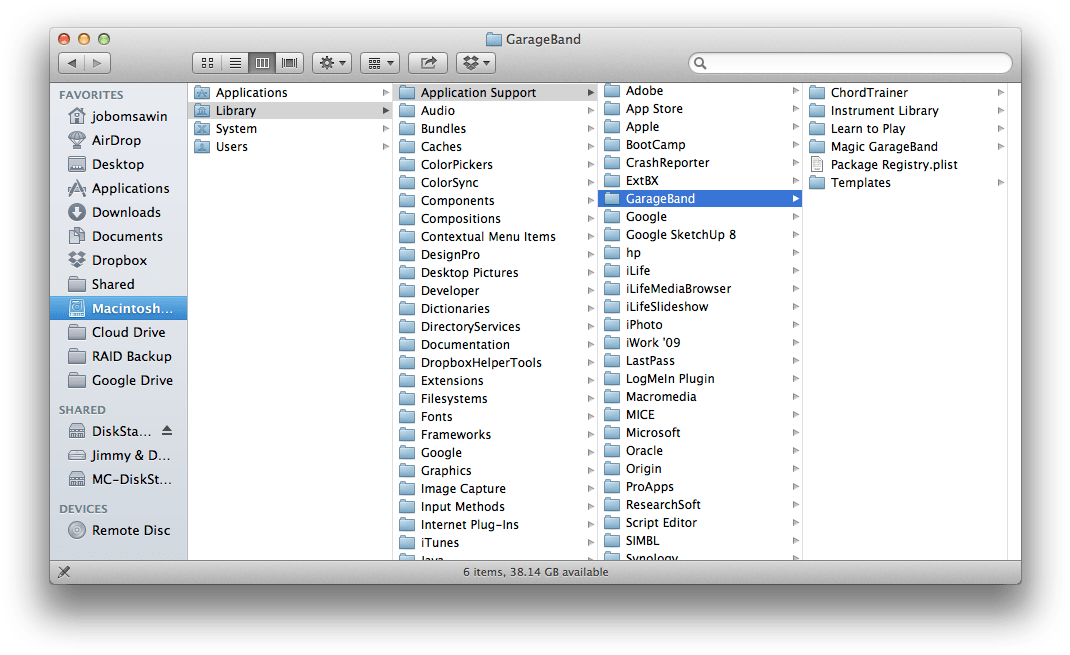Expand the Audio folder arrow
The image size is (1070, 655).
tap(590, 111)
